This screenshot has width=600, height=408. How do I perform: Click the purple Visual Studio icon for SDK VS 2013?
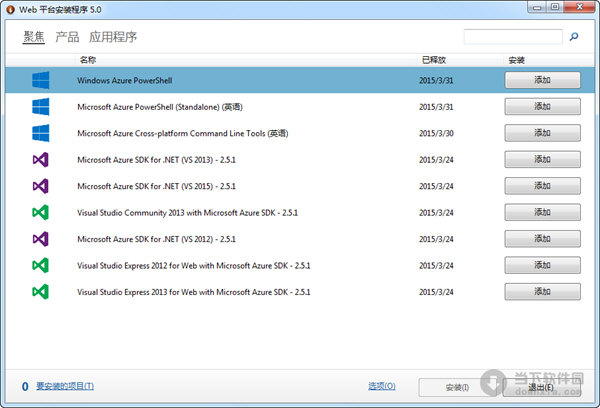pos(41,160)
